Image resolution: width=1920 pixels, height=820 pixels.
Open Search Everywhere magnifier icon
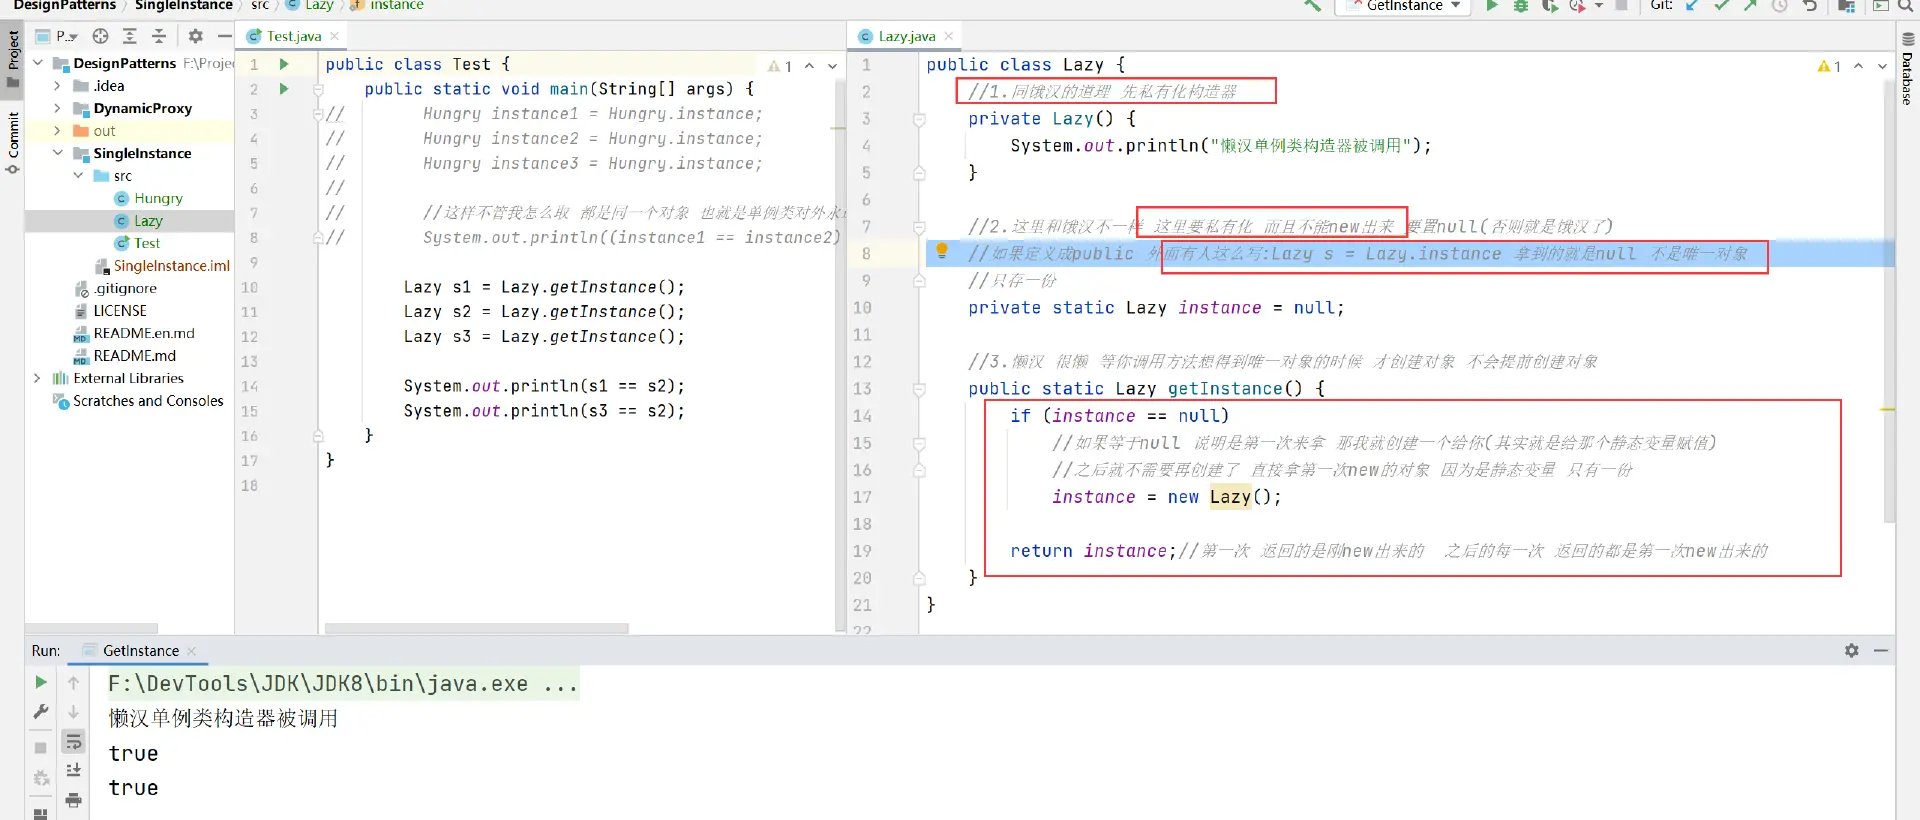[x=1905, y=6]
